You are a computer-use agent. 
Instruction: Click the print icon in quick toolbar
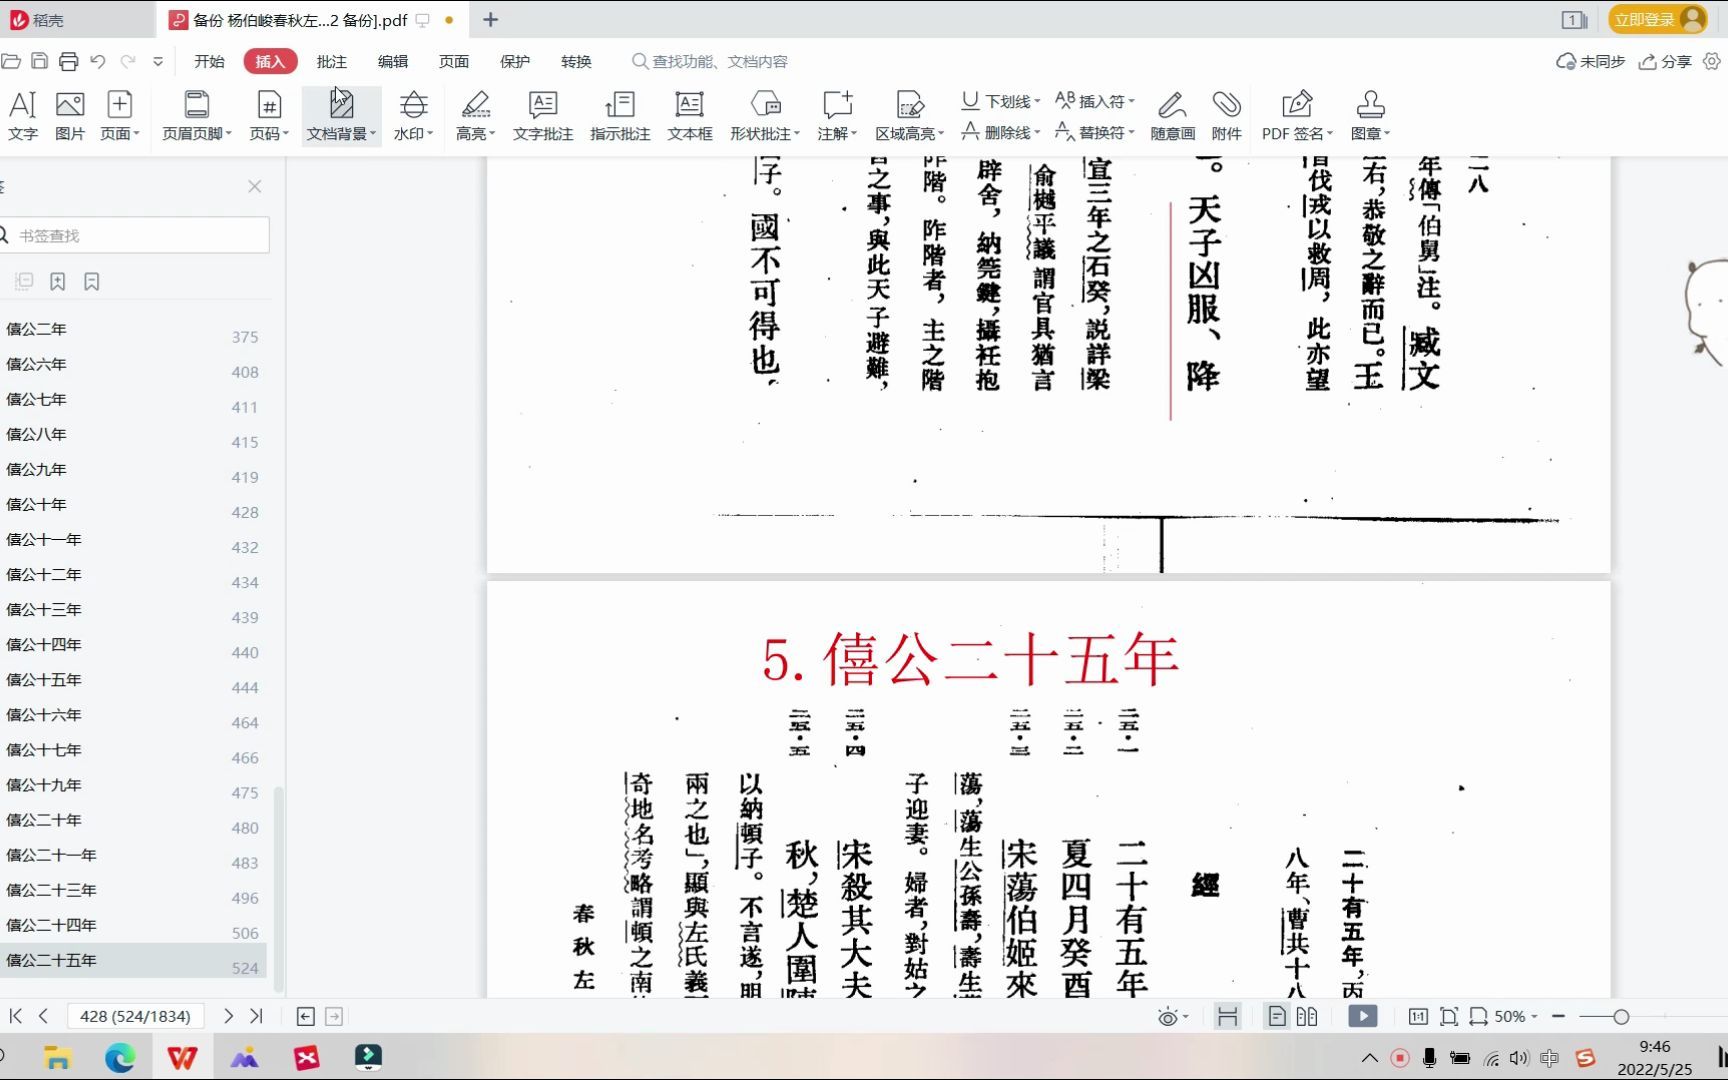pos(68,61)
